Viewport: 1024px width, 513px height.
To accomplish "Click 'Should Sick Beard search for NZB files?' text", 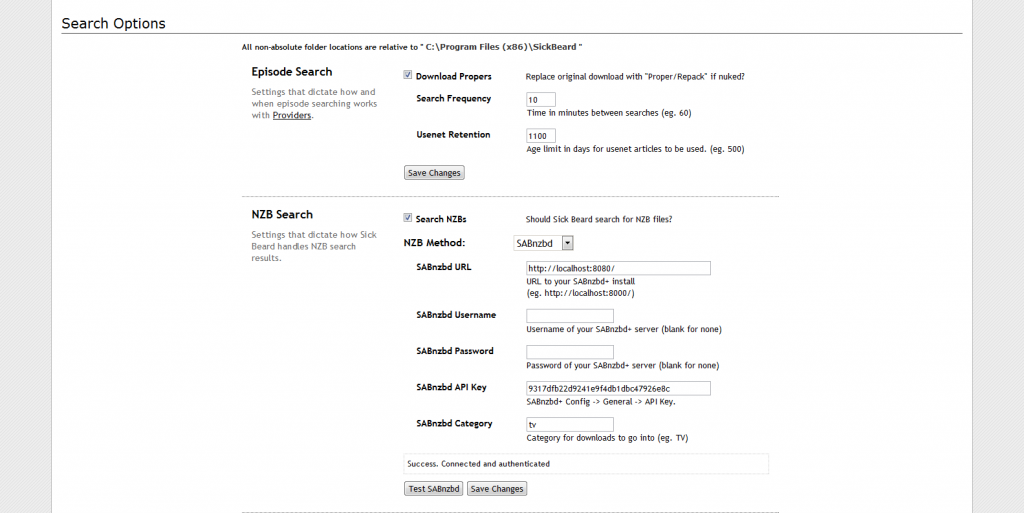I will (599, 219).
